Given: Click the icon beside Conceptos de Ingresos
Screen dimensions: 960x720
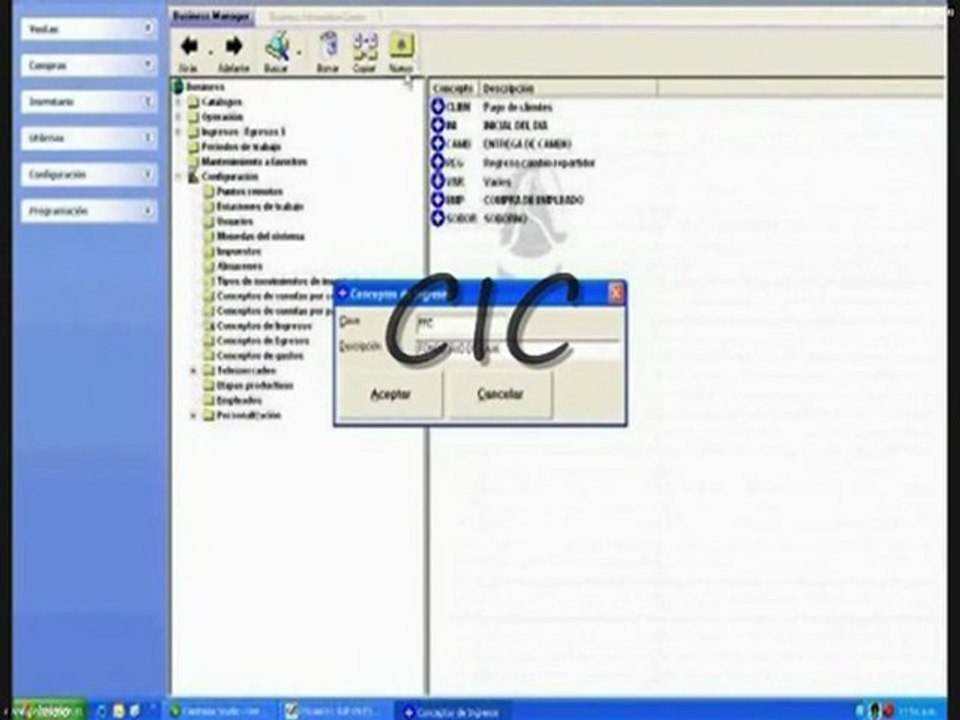Looking at the screenshot, I should tap(209, 326).
